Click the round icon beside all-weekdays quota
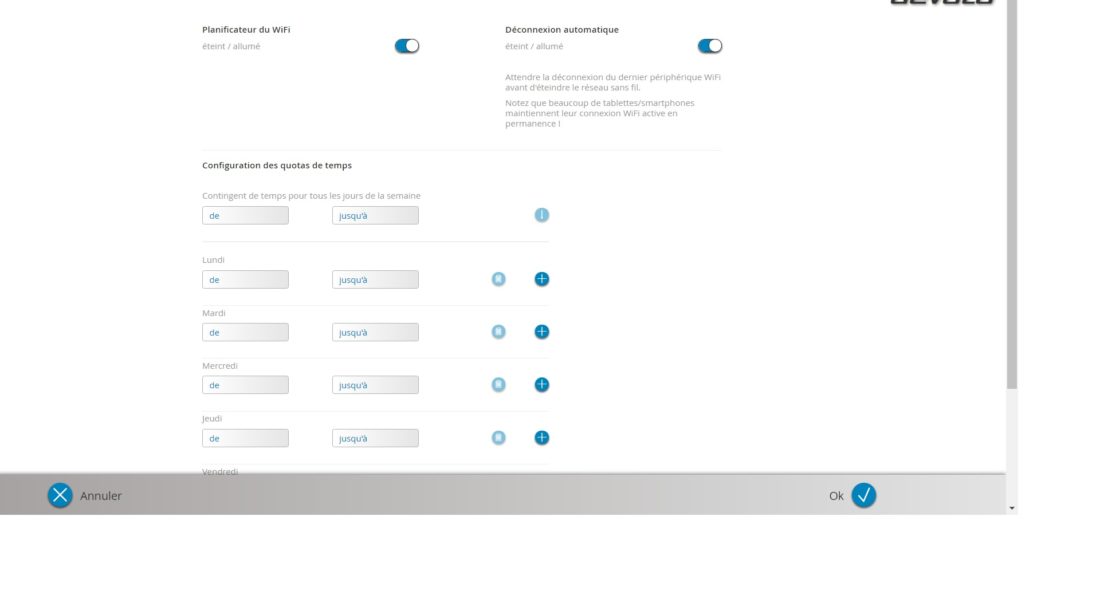Viewport: 1100px width, 599px height. tap(541, 215)
